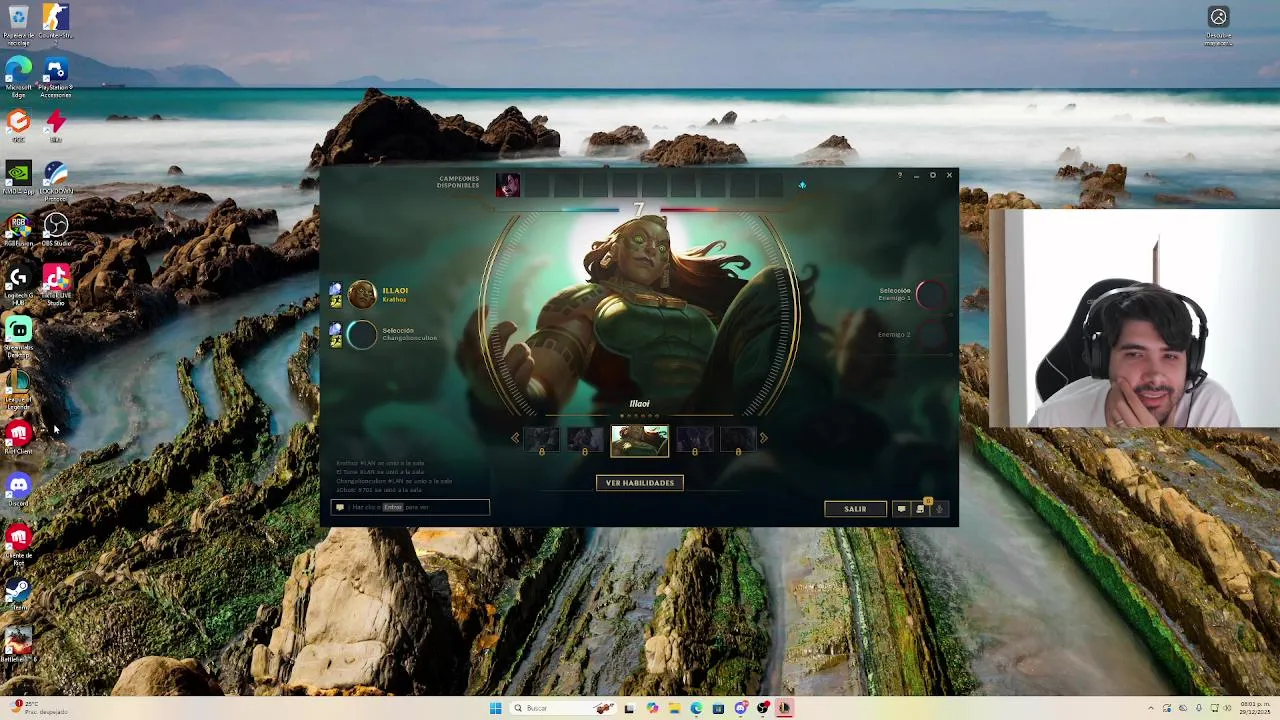Image resolution: width=1280 pixels, height=720 pixels.
Task: Go to the previous skin with the left arrow
Action: click(515, 438)
